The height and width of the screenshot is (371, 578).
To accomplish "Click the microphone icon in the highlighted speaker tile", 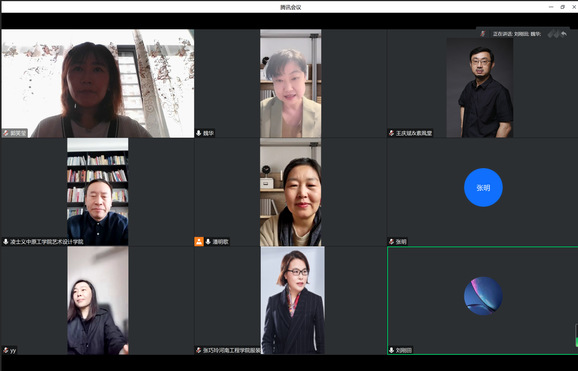I will pos(391,350).
